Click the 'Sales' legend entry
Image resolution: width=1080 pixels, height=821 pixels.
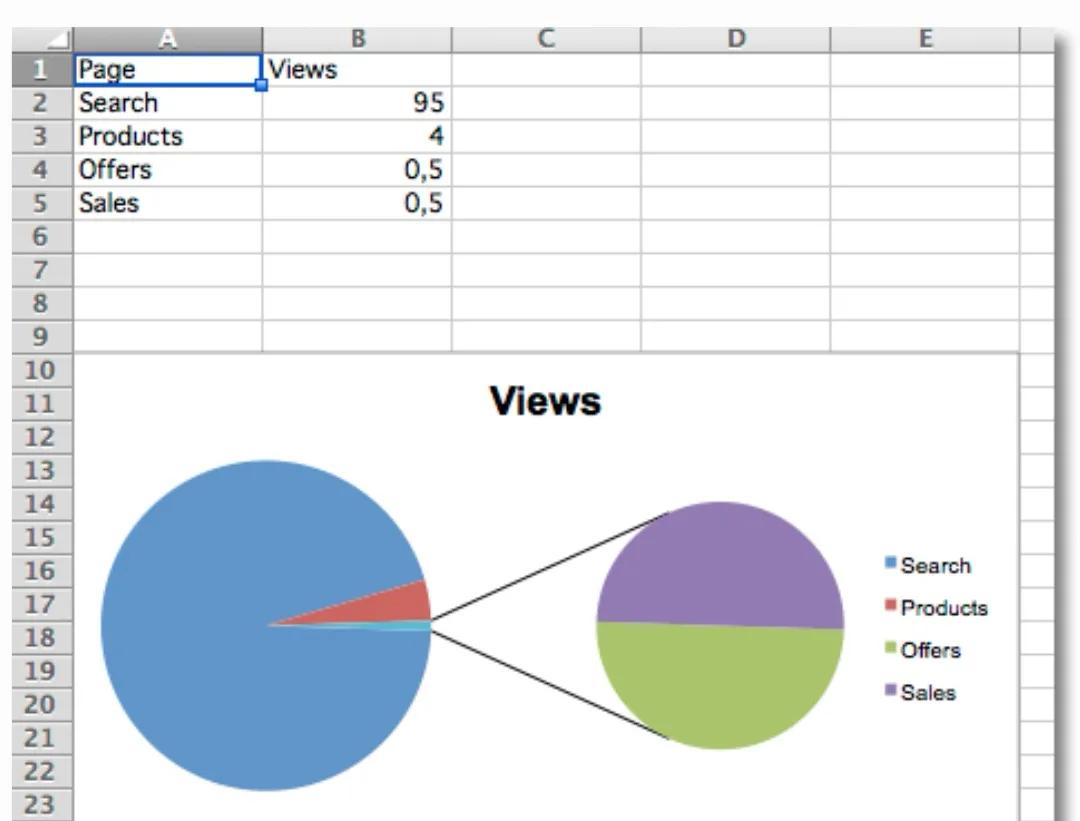(921, 692)
